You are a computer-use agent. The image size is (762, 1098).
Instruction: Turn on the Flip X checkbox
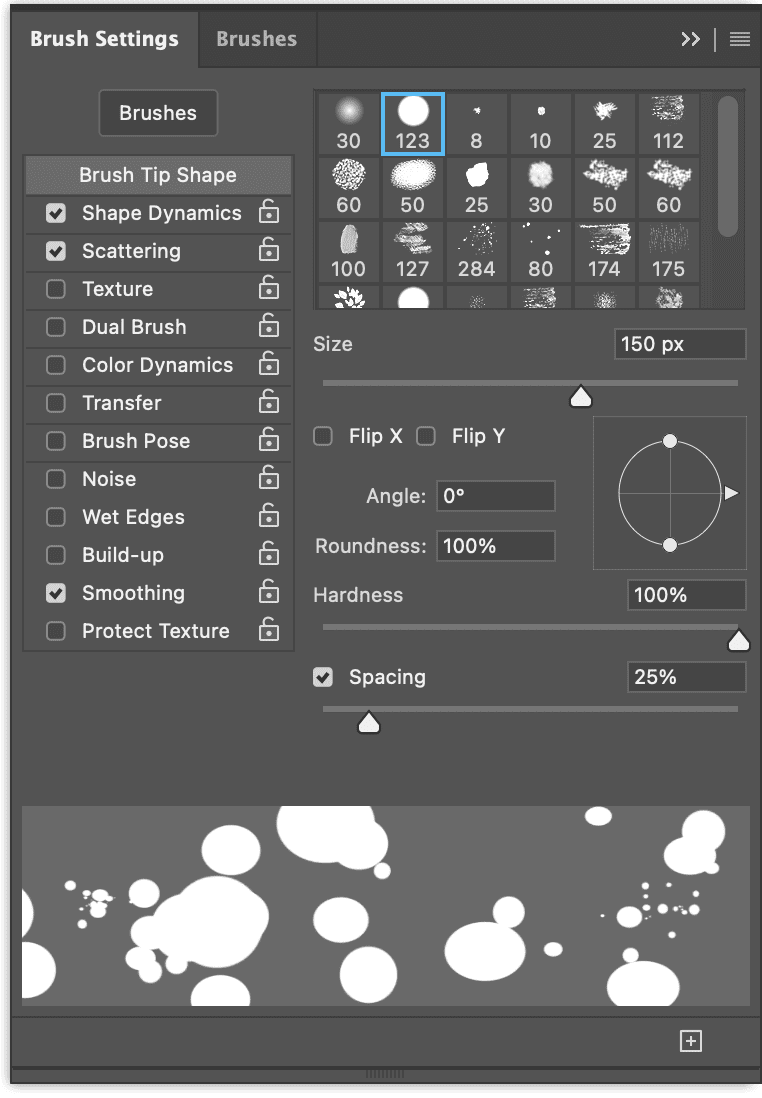[323, 436]
